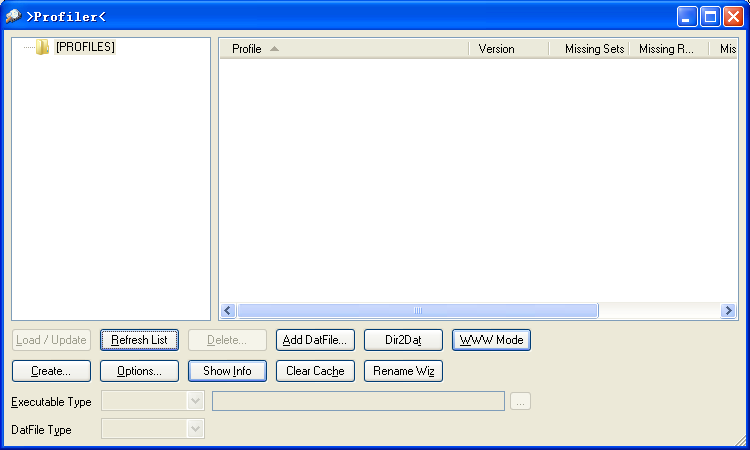Click the Refresh List button
The image size is (750, 450).
139,340
